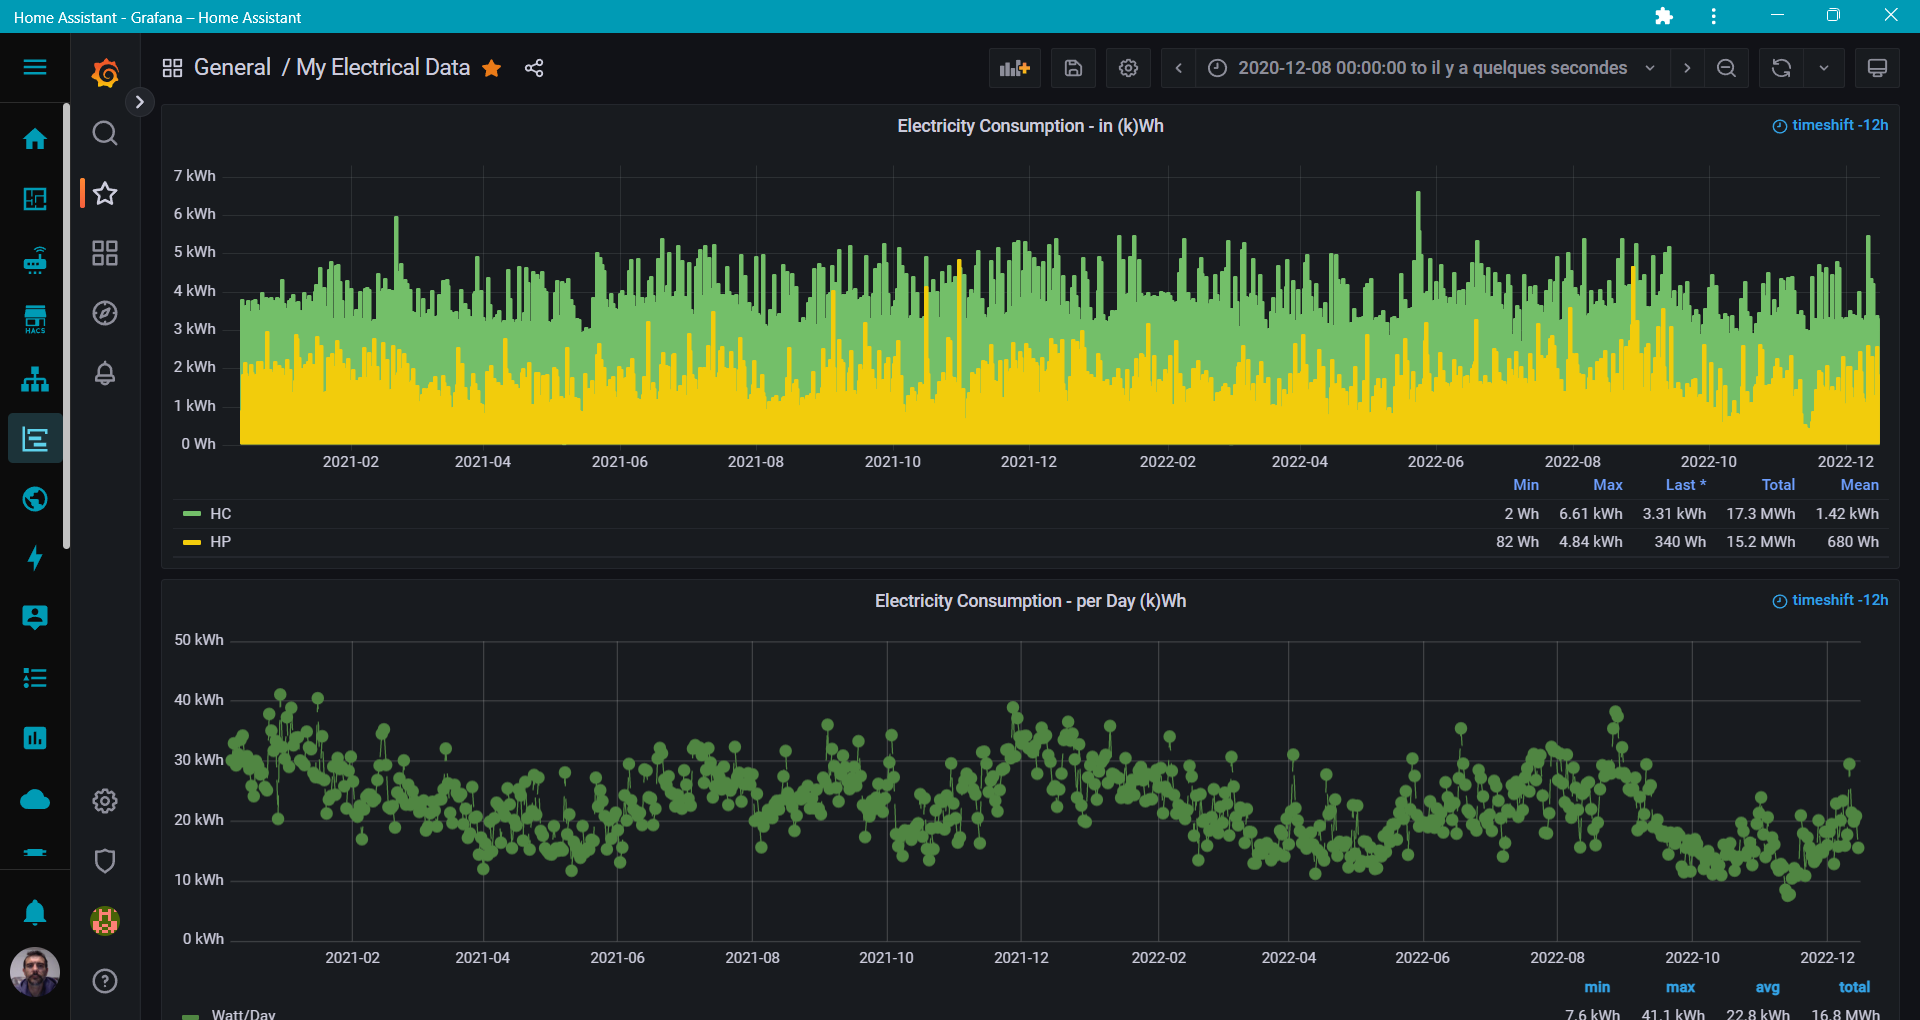Open the Search dashboards magnifier

point(104,132)
